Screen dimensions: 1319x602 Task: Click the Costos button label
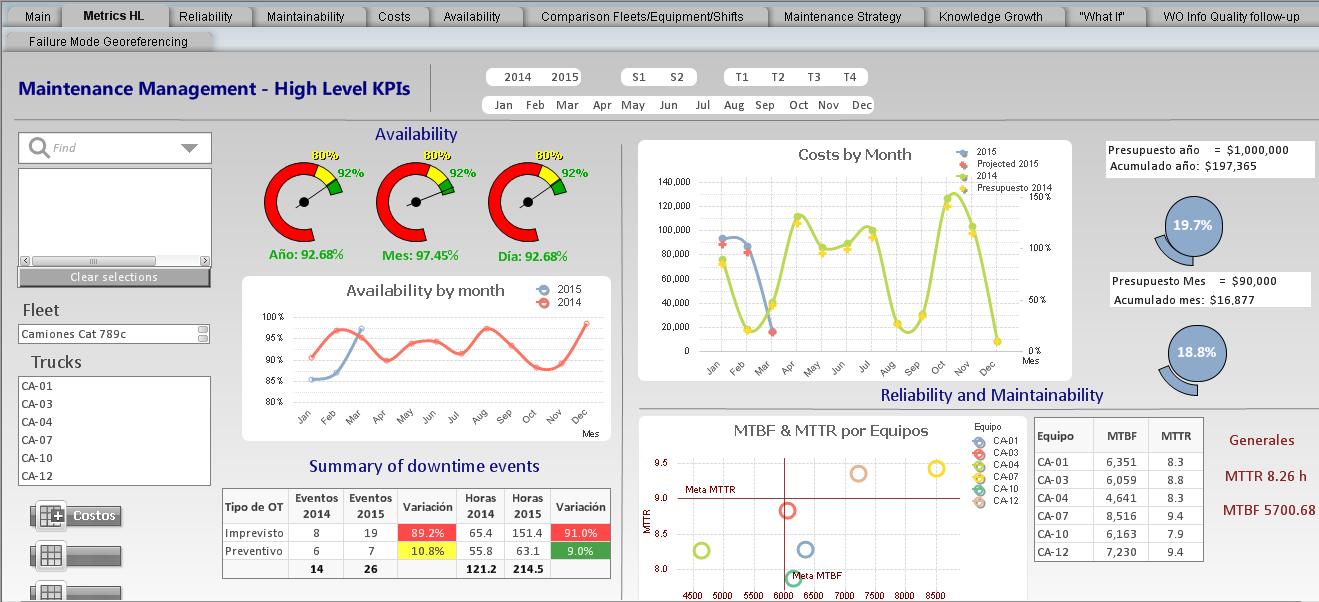[x=95, y=516]
